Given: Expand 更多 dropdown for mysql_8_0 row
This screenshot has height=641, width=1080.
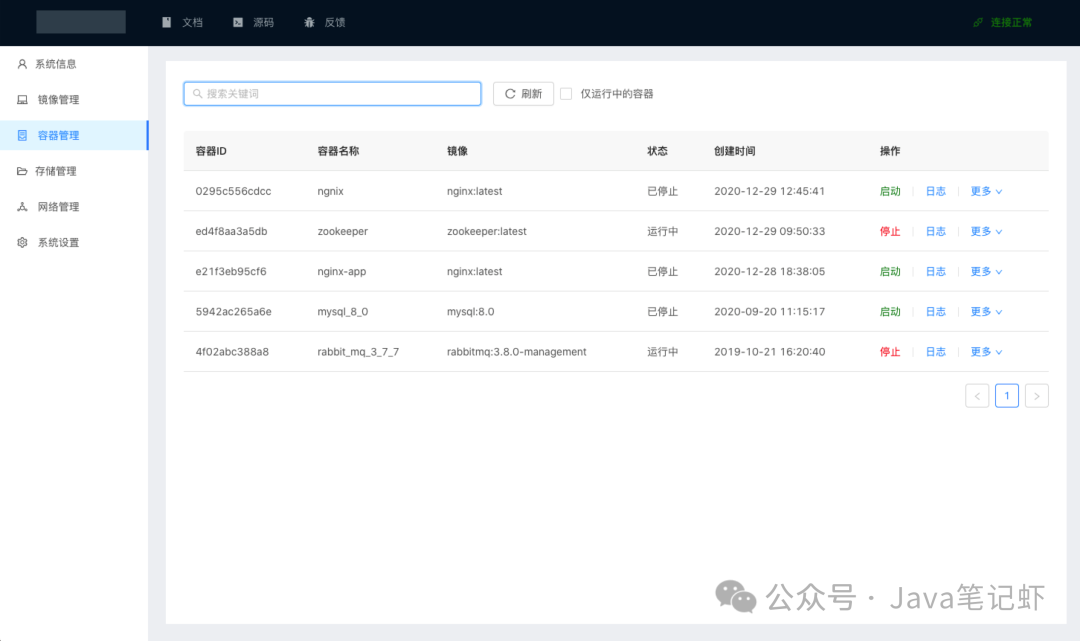Looking at the screenshot, I should point(986,312).
